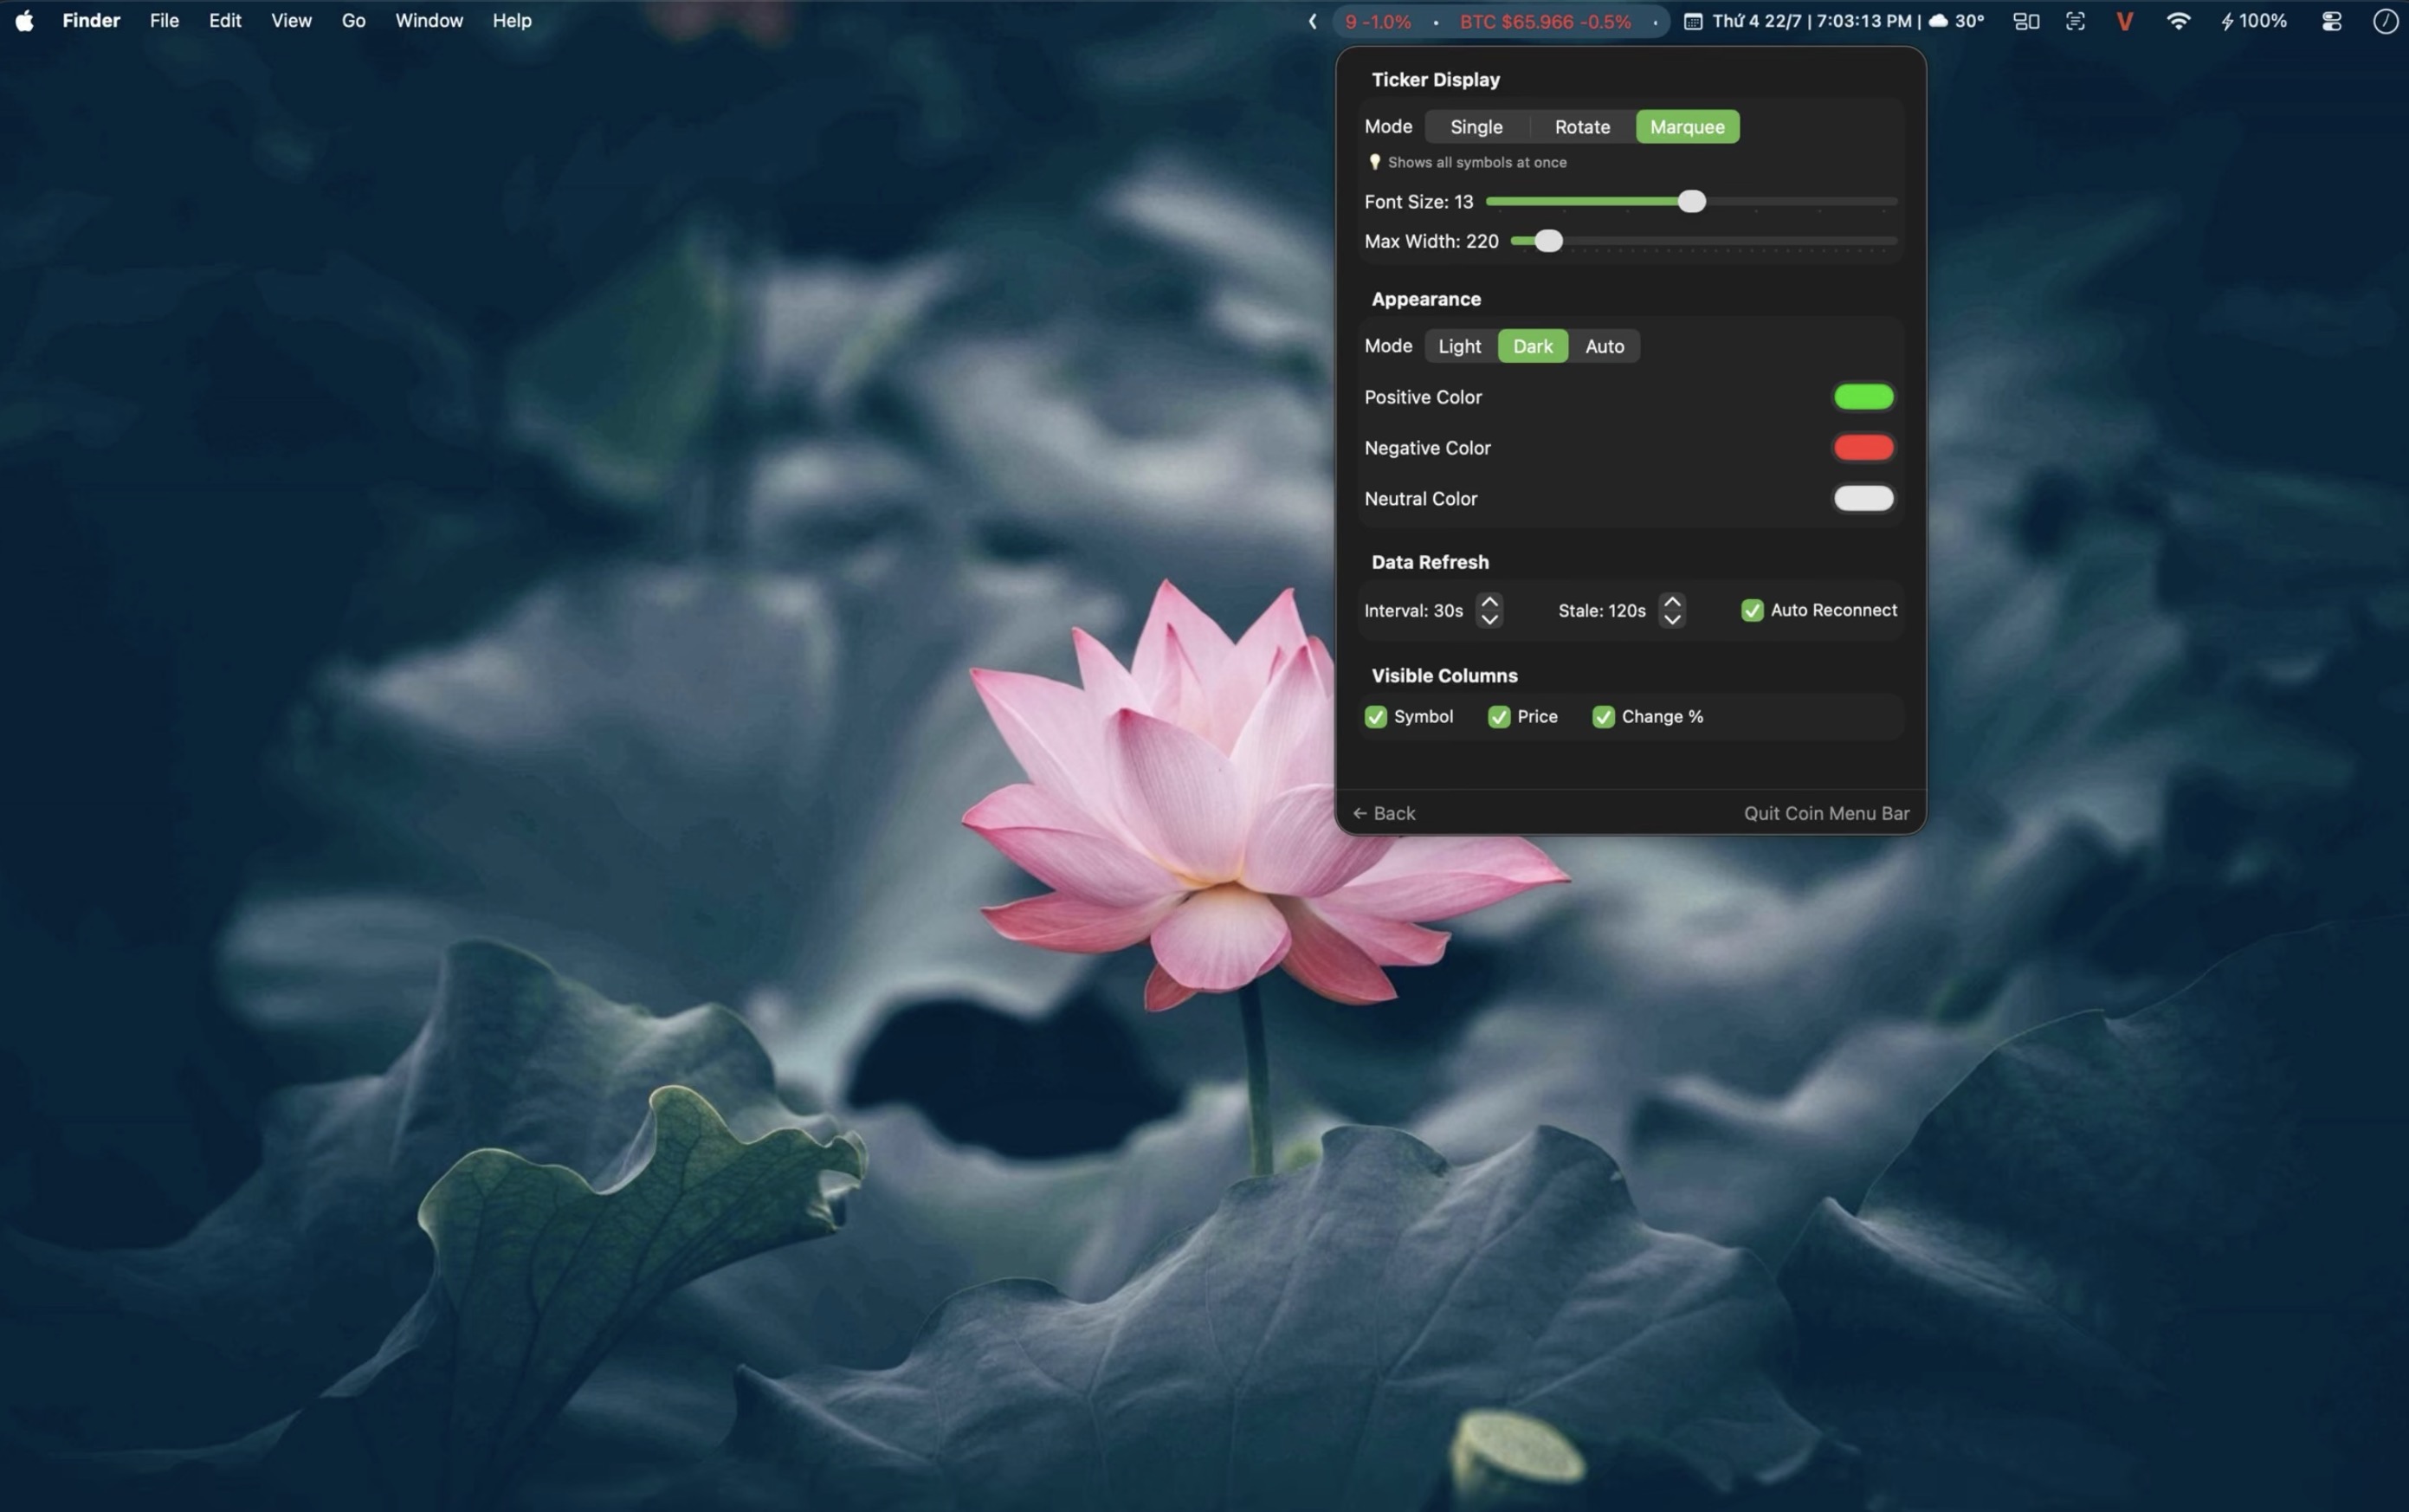Viewport: 2409px width, 1512px height.
Task: Toggle the Auto Reconnect checkbox
Action: 1752,611
